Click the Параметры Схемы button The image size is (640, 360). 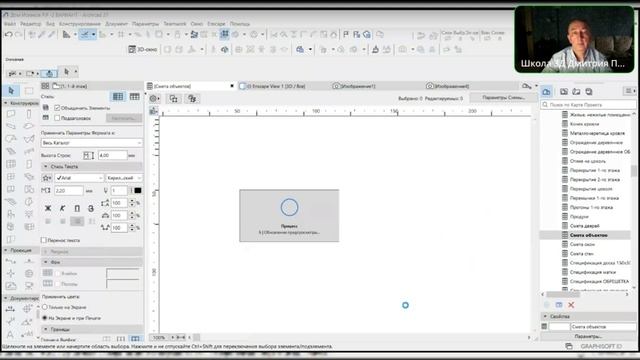[x=503, y=98]
